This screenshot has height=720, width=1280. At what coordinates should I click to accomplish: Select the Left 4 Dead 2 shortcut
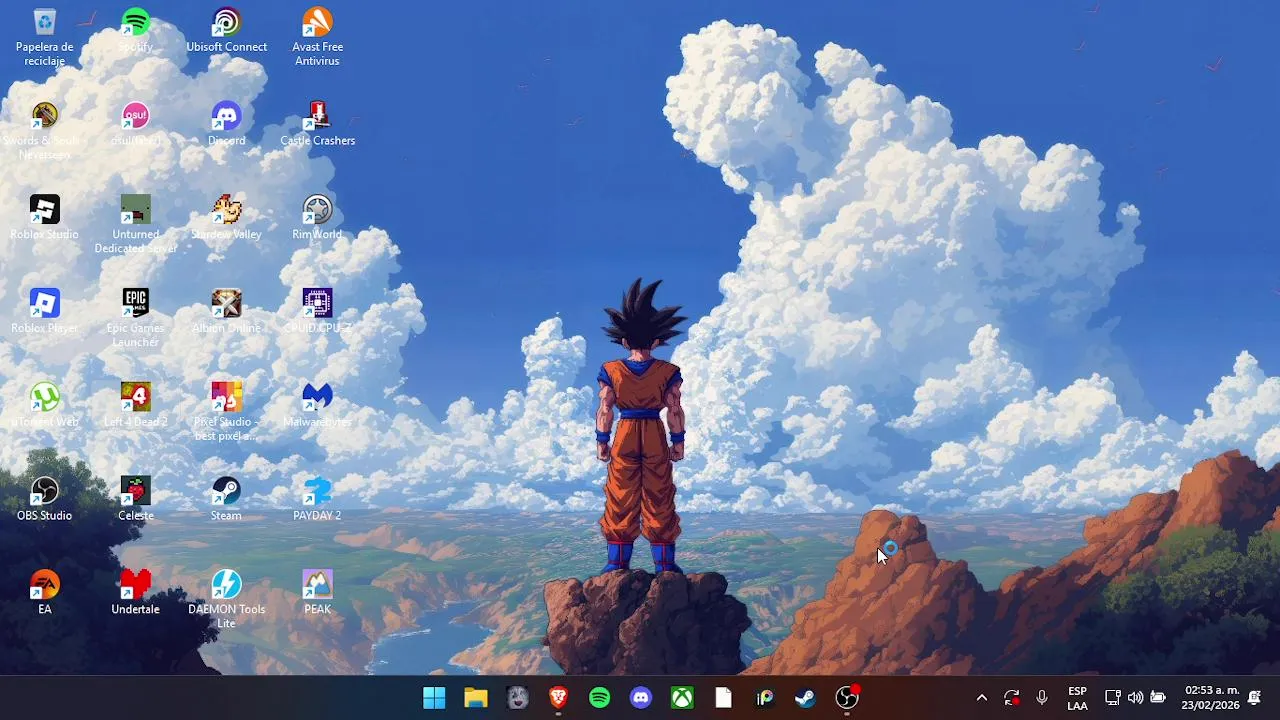[x=135, y=405]
